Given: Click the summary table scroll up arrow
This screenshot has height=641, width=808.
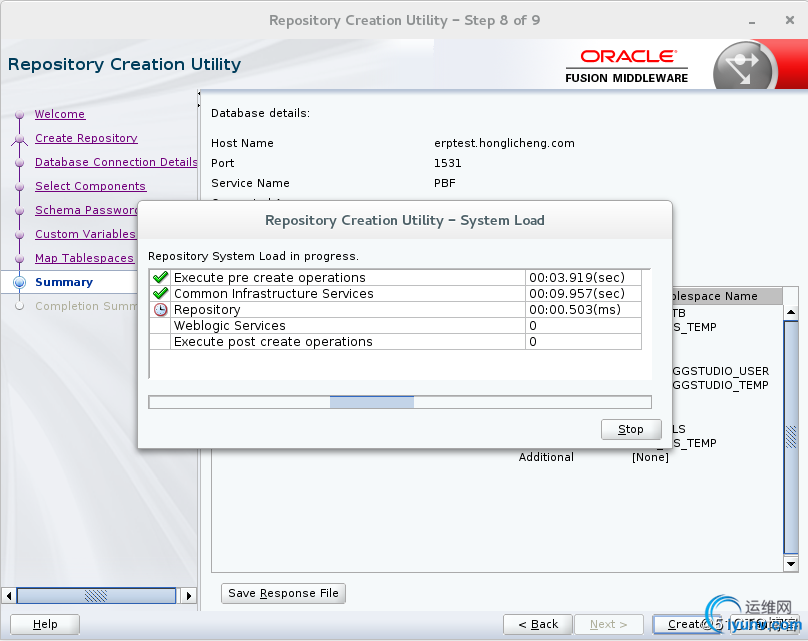Looking at the screenshot, I should (791, 312).
